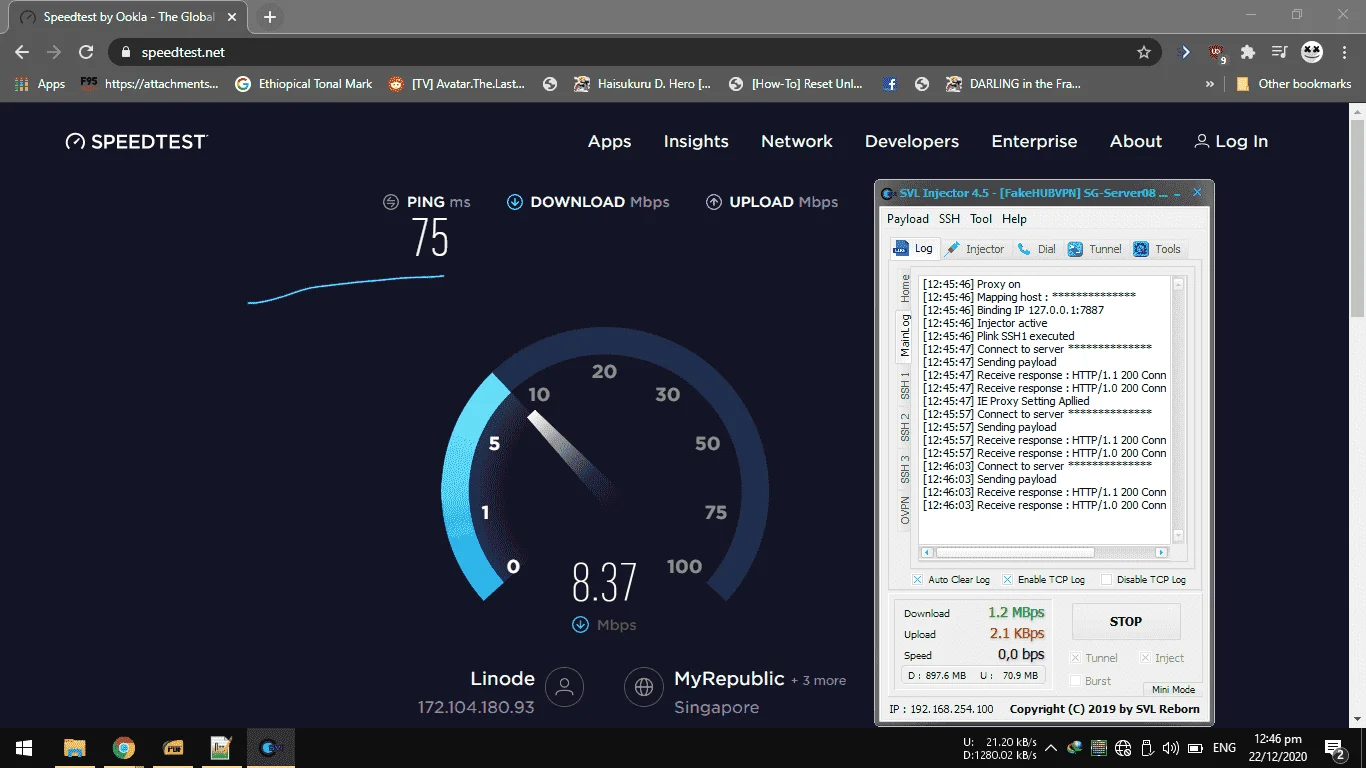
Task: Open the Ethiopical Tonal Mark bookmark
Action: [x=304, y=84]
